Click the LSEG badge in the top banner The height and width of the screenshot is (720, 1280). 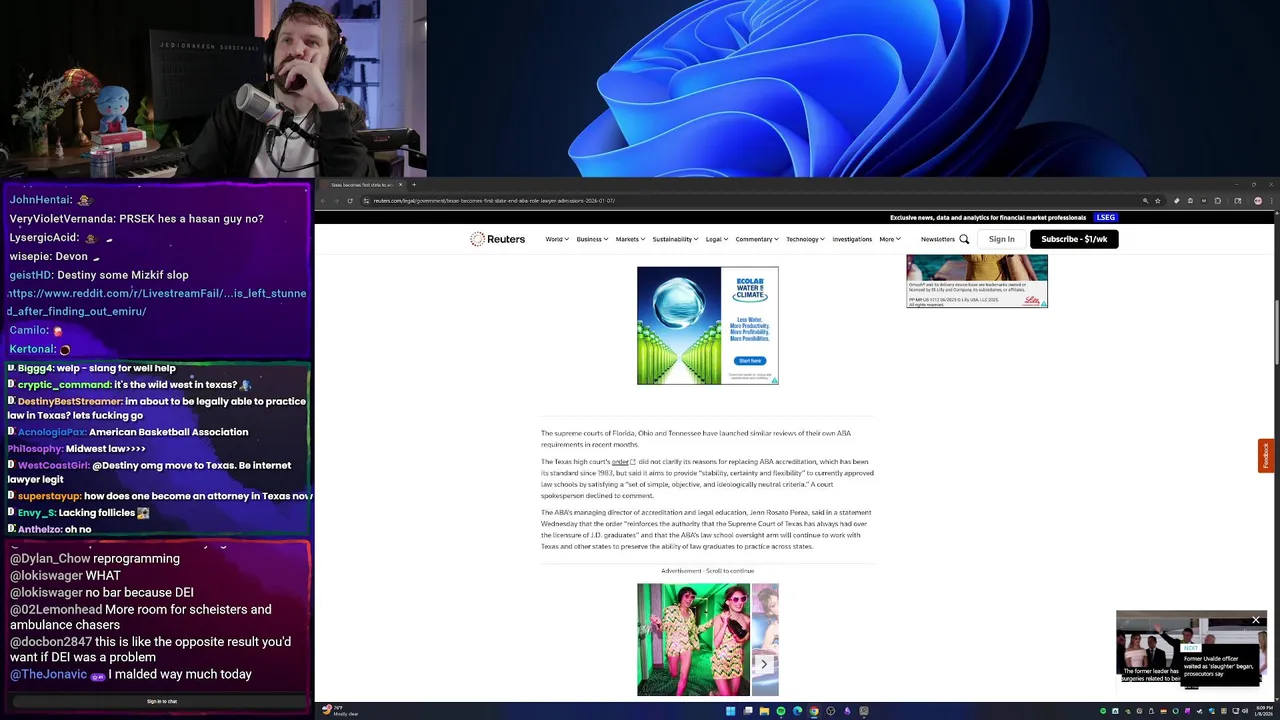pos(1106,217)
